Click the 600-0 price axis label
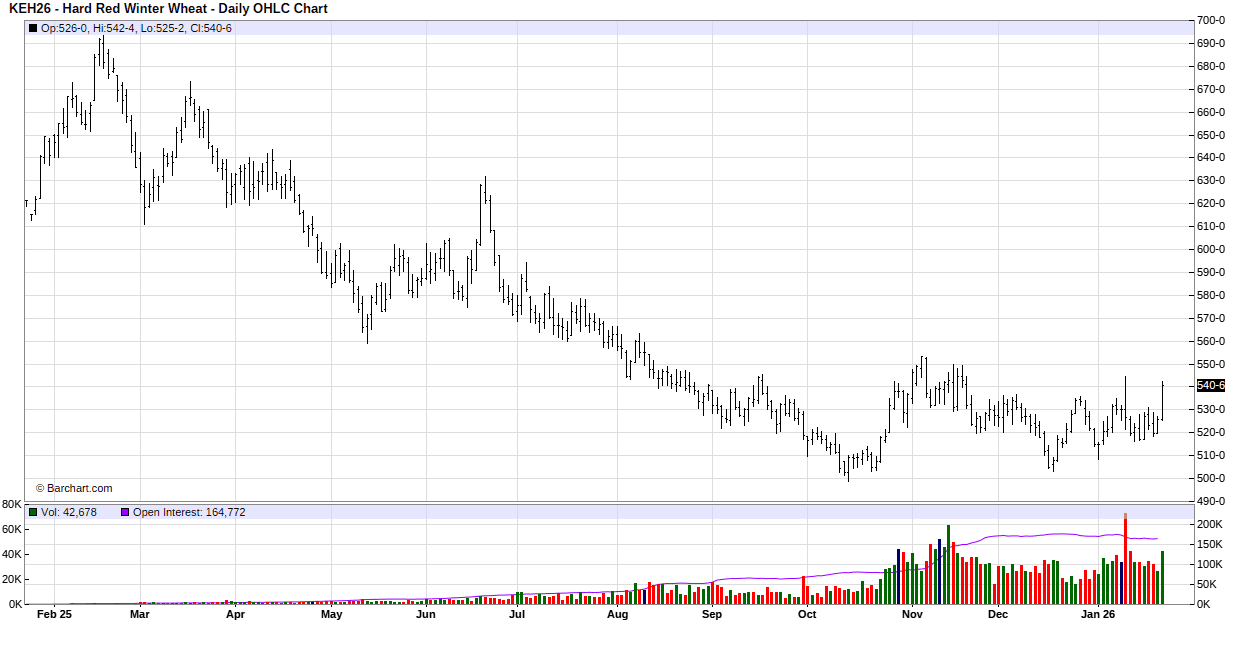1236x645 pixels. pyautogui.click(x=1211, y=249)
